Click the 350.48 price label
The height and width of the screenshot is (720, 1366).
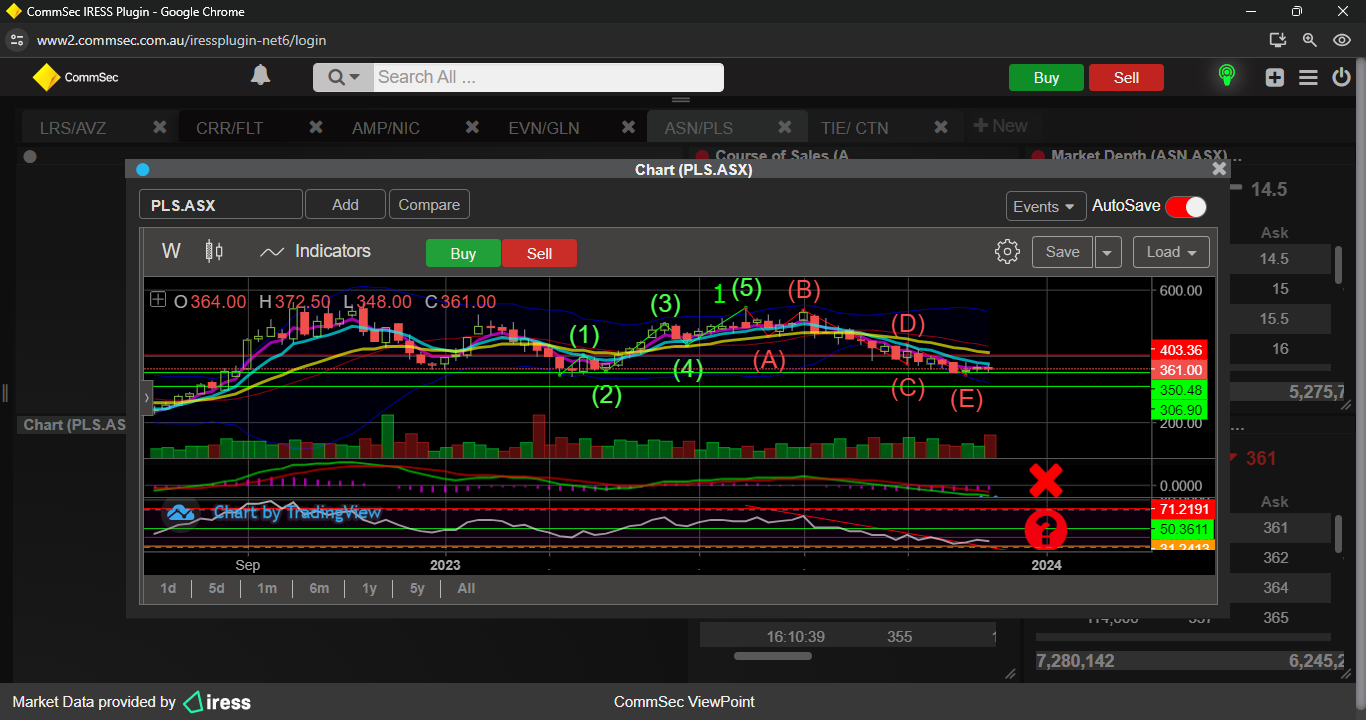pos(1180,390)
